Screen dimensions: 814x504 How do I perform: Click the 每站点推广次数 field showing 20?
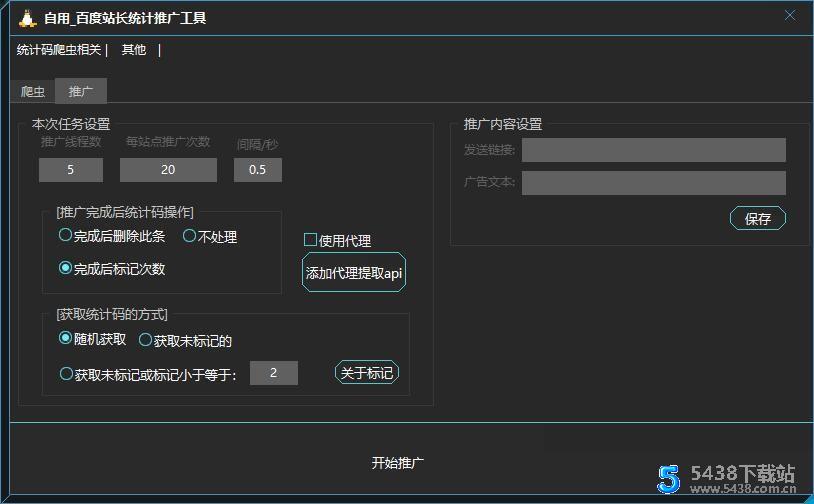tap(168, 170)
